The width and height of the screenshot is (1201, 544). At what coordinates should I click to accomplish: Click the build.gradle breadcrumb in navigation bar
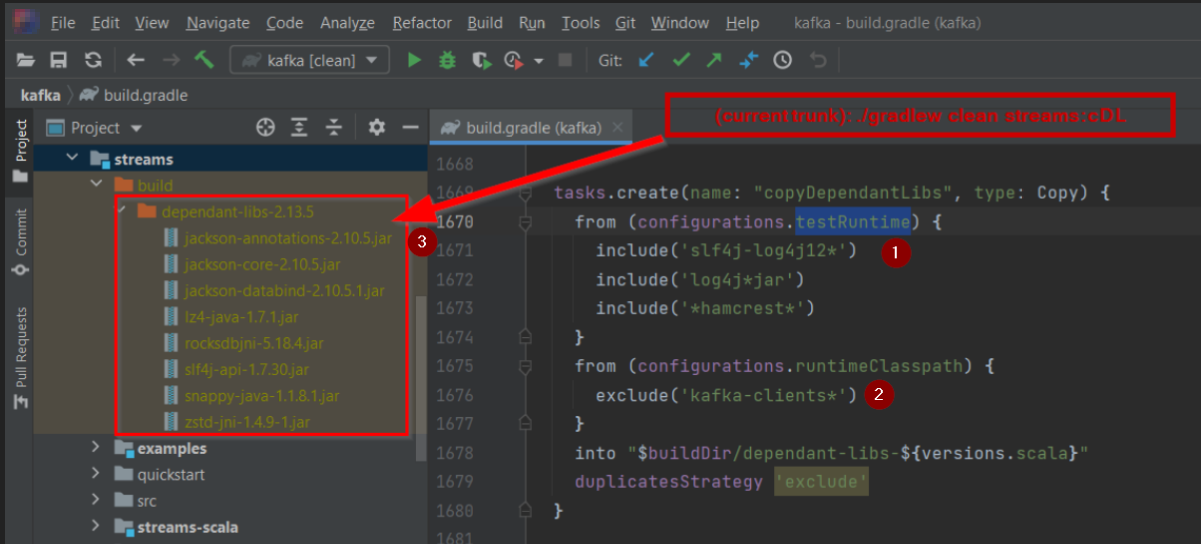coord(134,95)
